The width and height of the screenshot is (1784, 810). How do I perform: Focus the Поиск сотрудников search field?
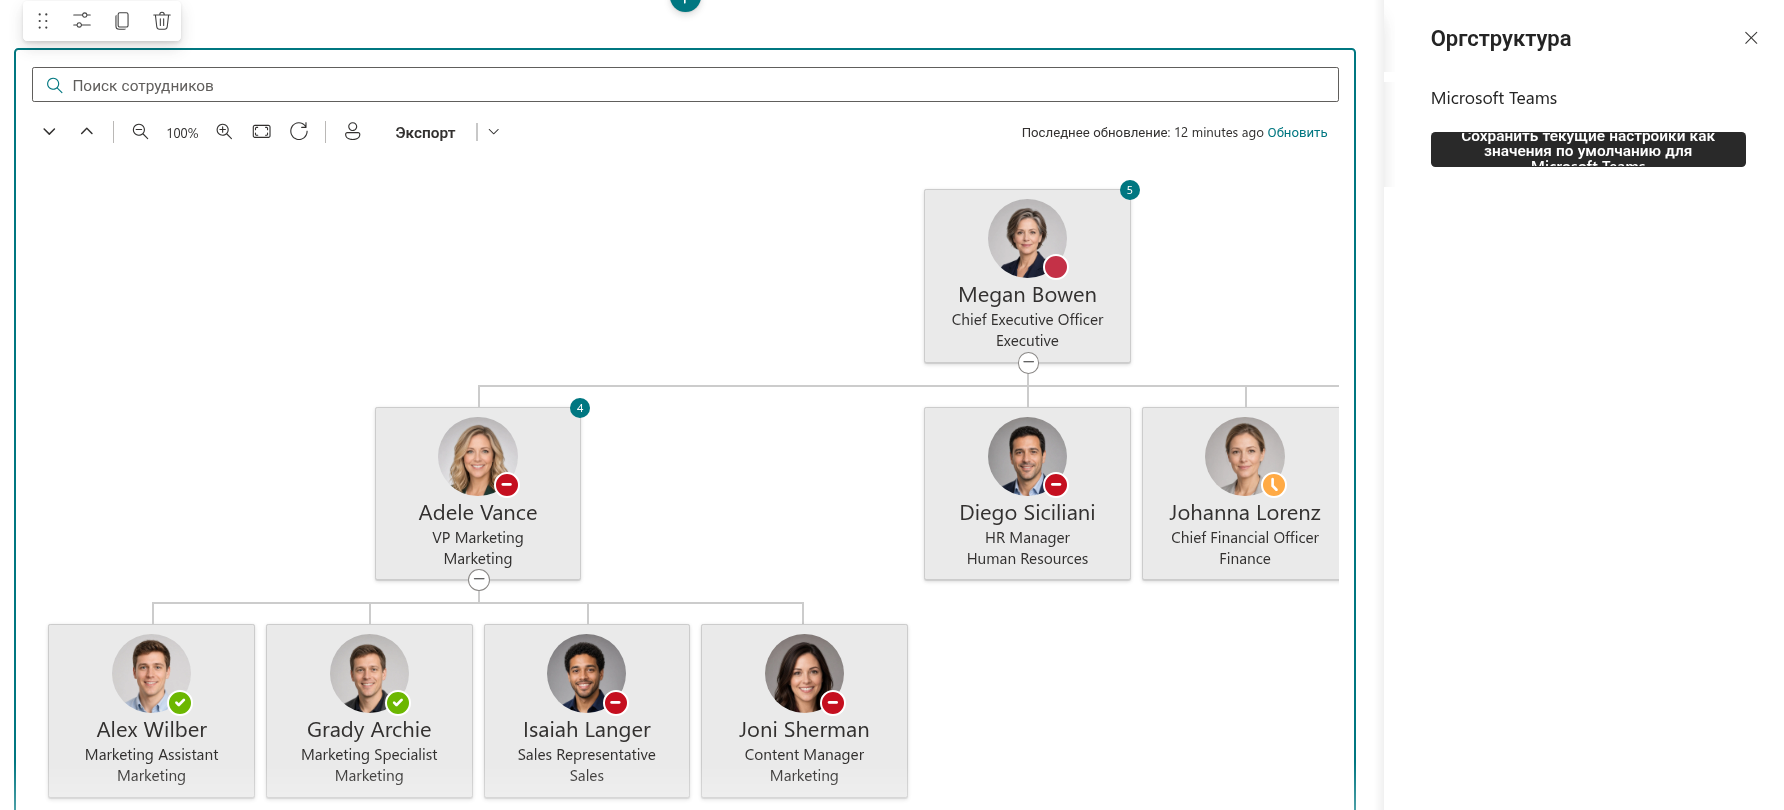pyautogui.click(x=685, y=85)
